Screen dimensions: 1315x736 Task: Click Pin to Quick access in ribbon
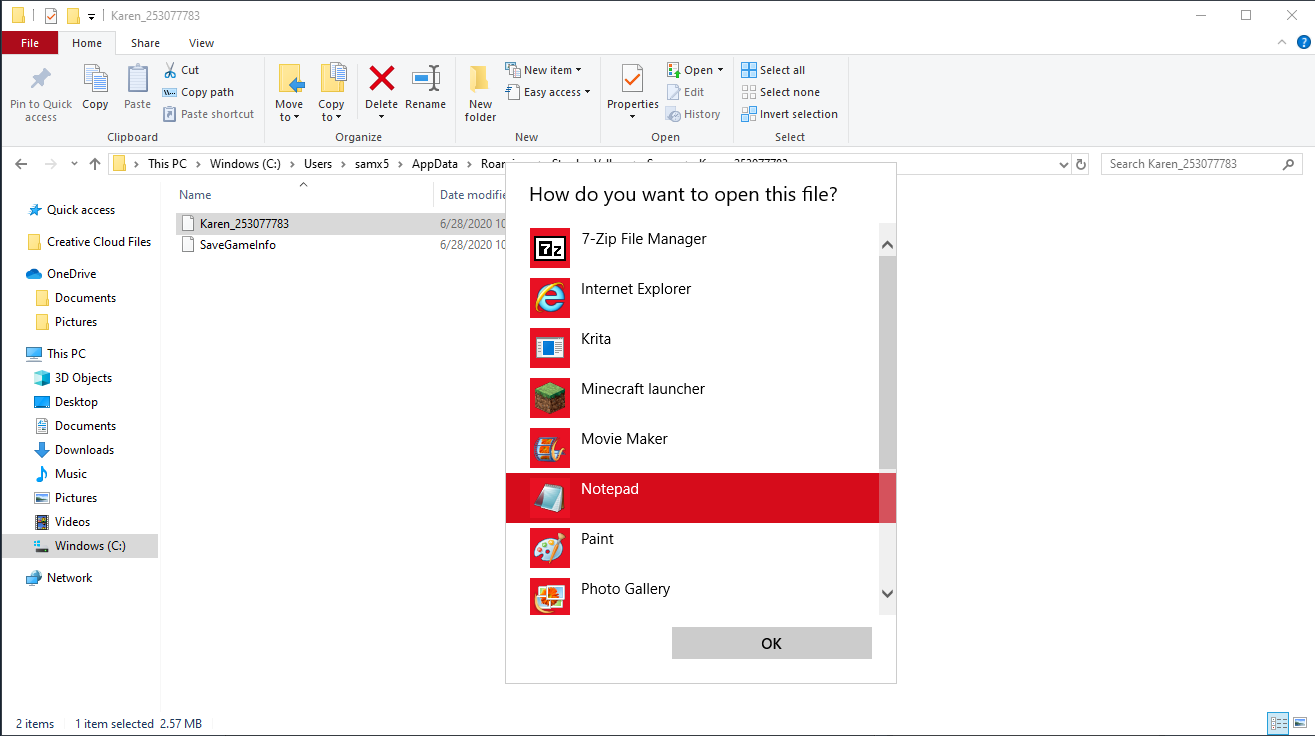pyautogui.click(x=41, y=93)
